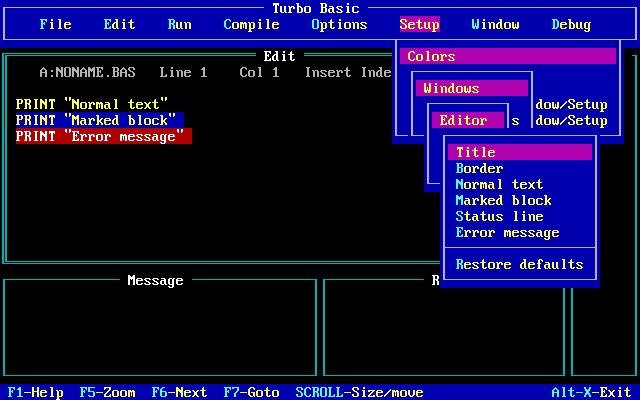640x400 pixels.
Task: Select the Windows submenu entry
Action: (472, 88)
